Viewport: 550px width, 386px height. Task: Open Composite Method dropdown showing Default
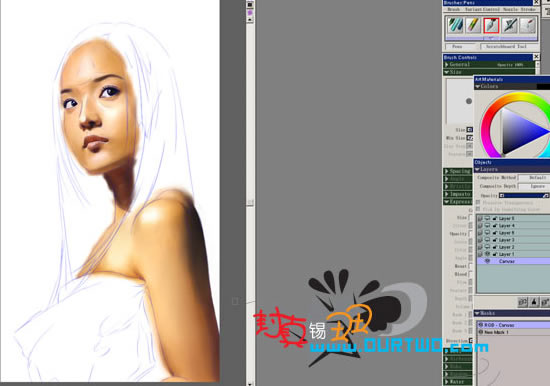coord(534,178)
